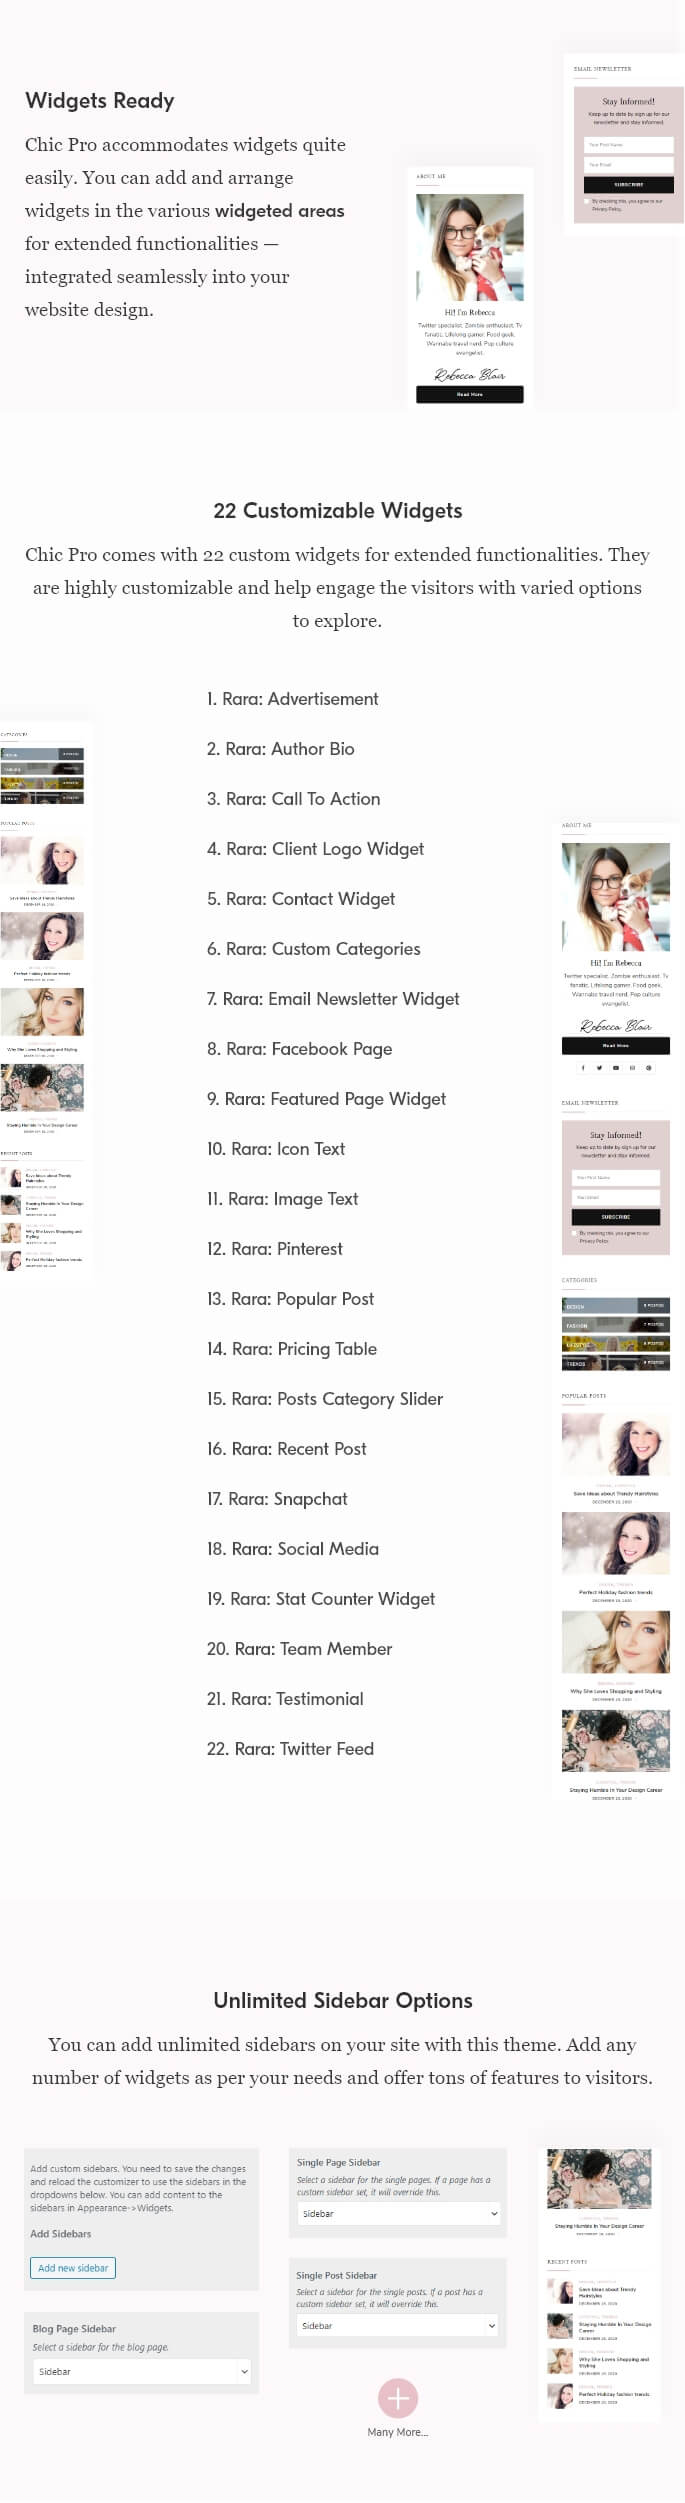Screen dimensions: 685x2503
Task: Open the Blog Page Sidebar dropdown
Action: (x=141, y=2370)
